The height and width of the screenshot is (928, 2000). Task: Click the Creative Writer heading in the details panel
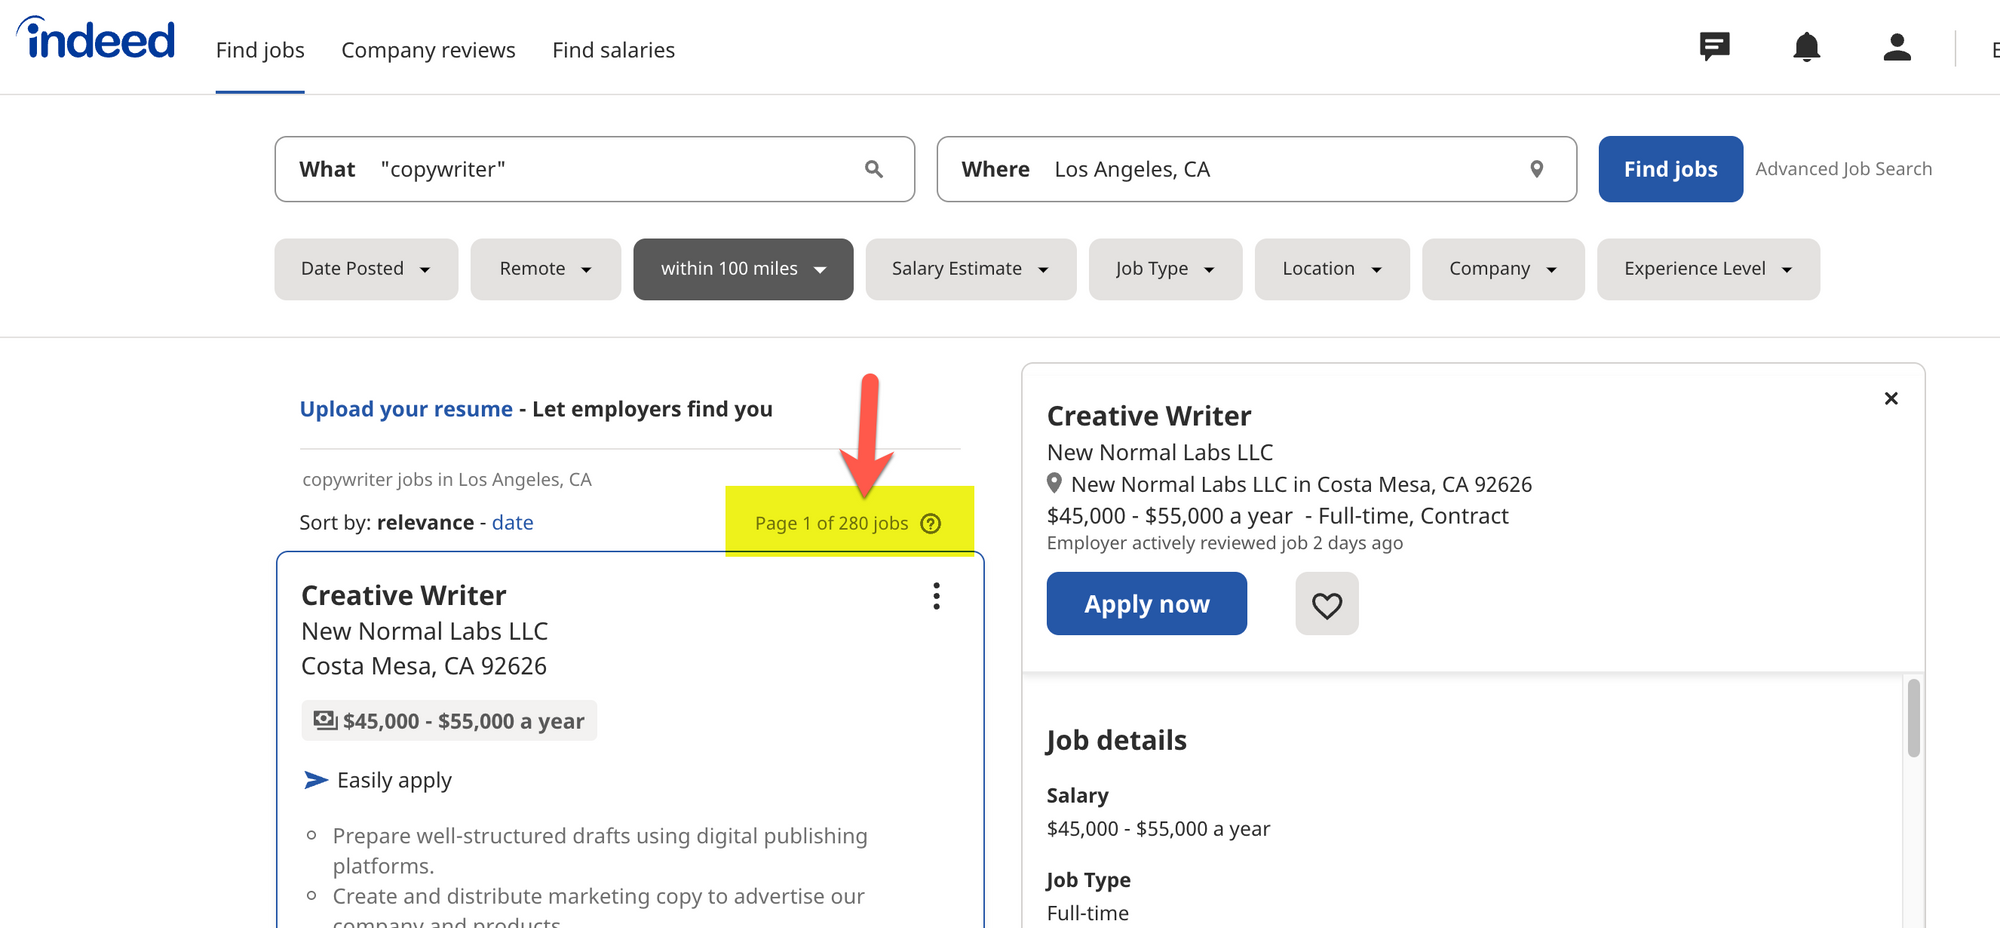1149,416
